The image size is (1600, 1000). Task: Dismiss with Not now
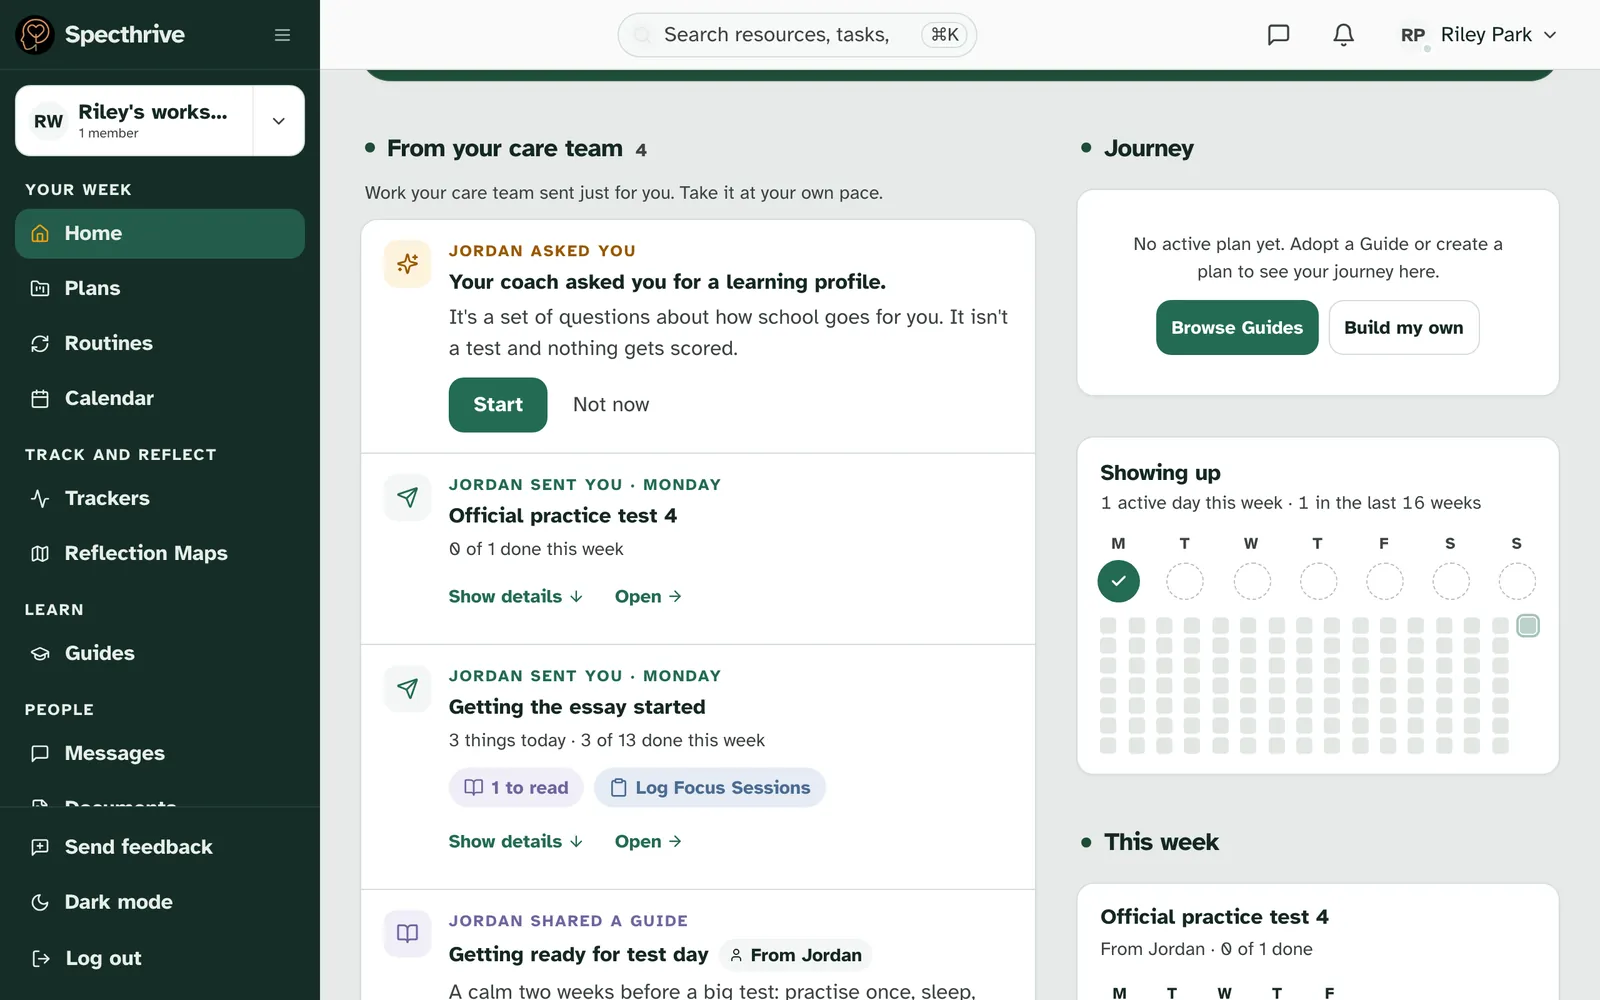click(611, 405)
